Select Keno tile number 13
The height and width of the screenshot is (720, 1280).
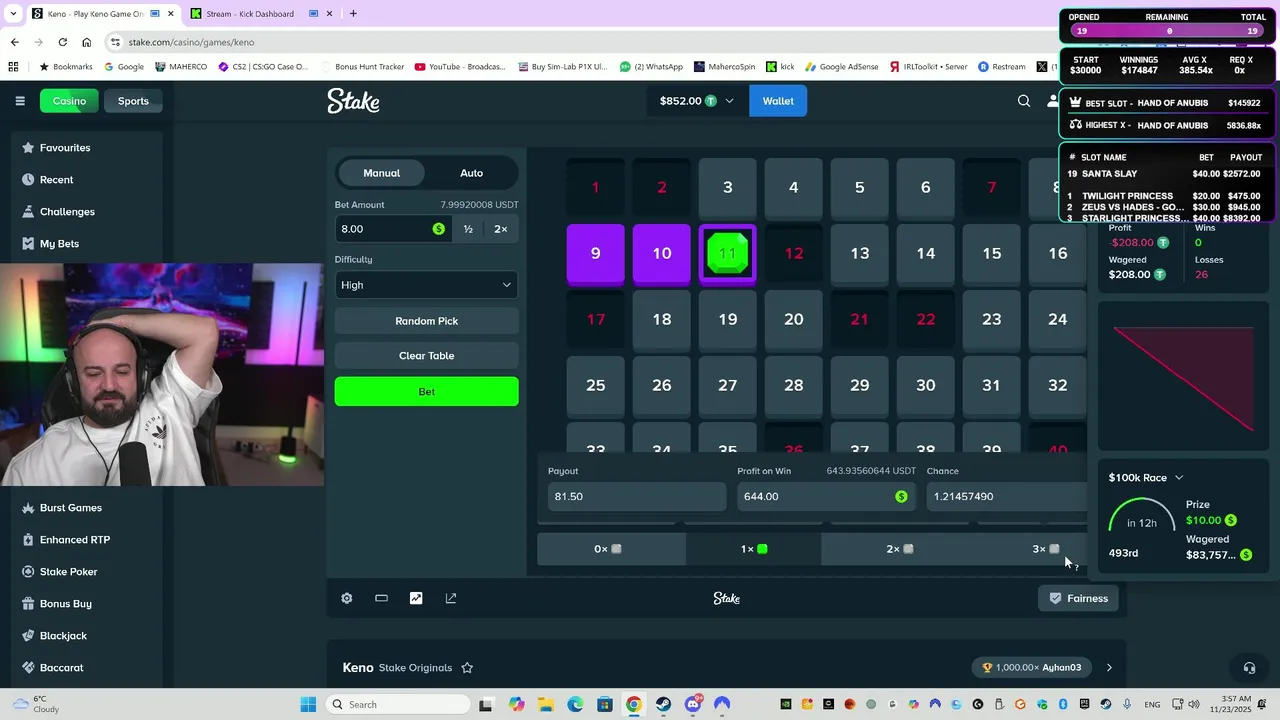[860, 253]
